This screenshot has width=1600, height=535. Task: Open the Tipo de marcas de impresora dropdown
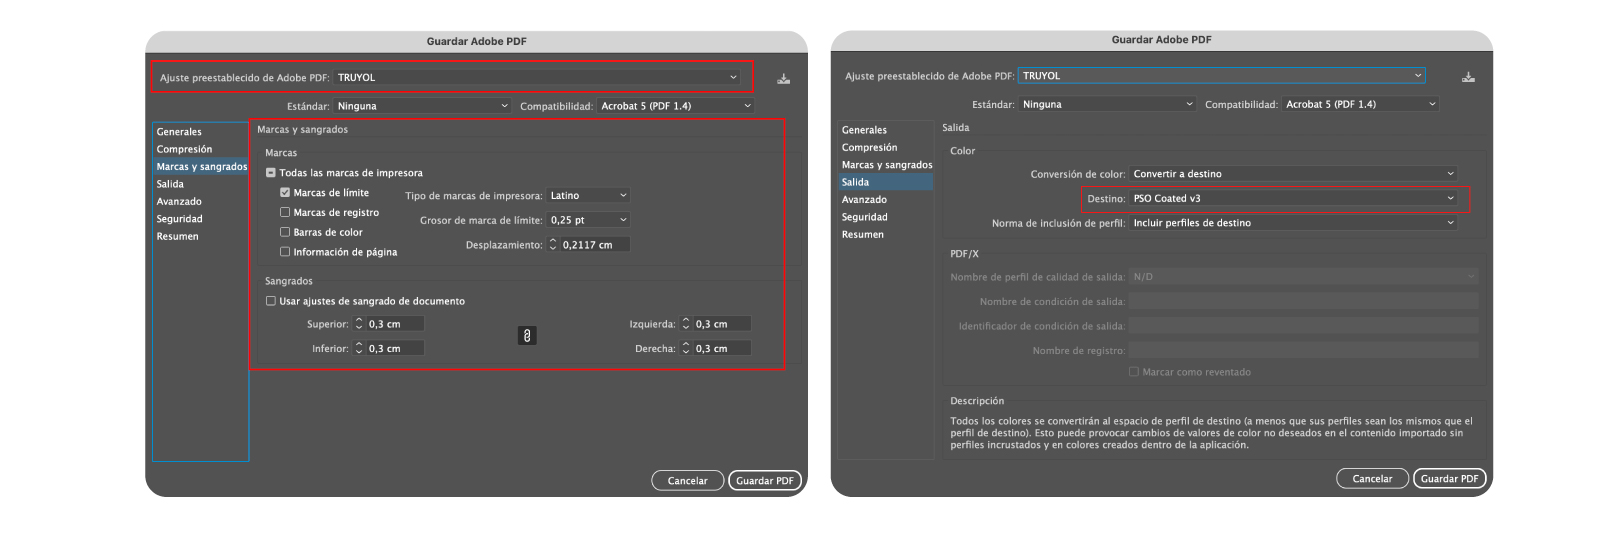tap(588, 196)
